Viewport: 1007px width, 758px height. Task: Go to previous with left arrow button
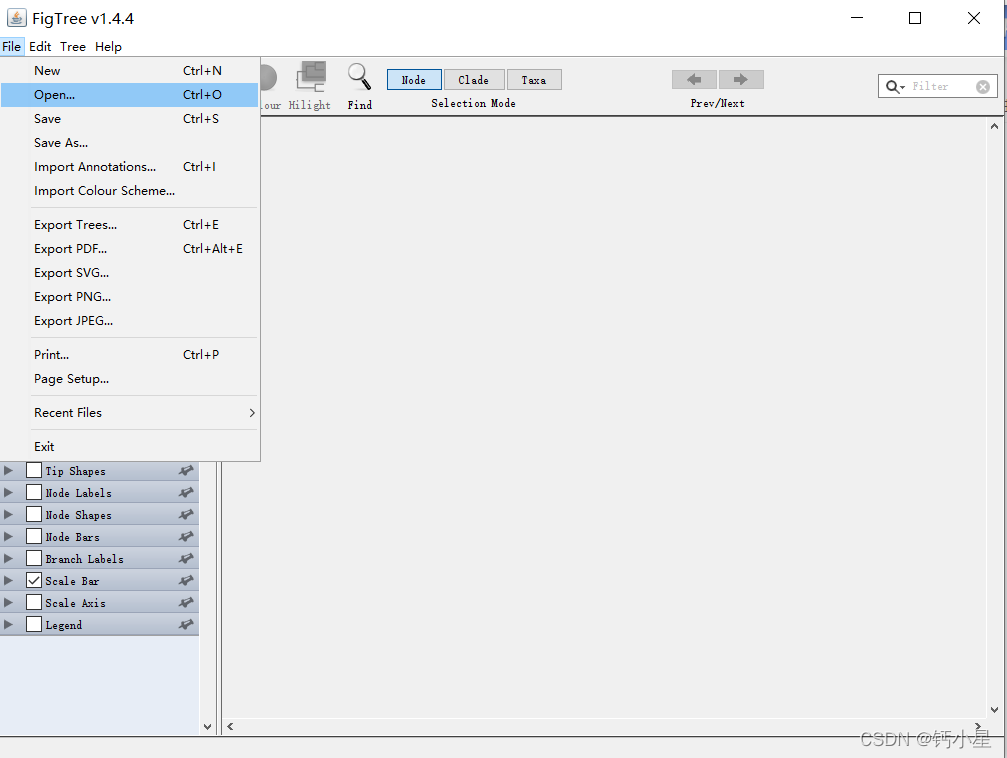click(694, 80)
